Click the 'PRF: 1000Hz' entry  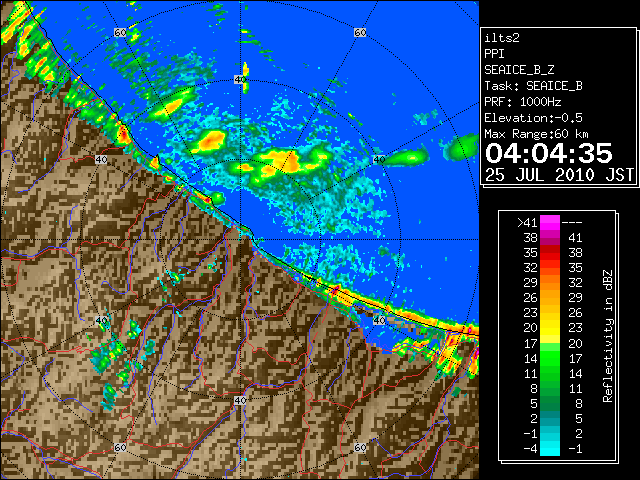523,102
